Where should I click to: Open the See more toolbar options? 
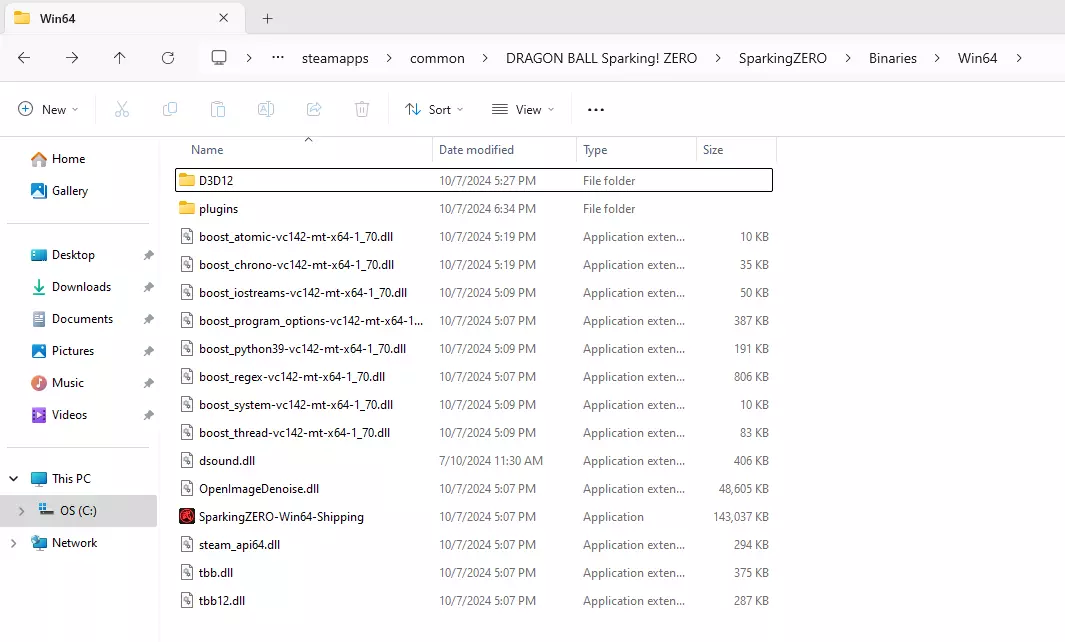point(596,109)
